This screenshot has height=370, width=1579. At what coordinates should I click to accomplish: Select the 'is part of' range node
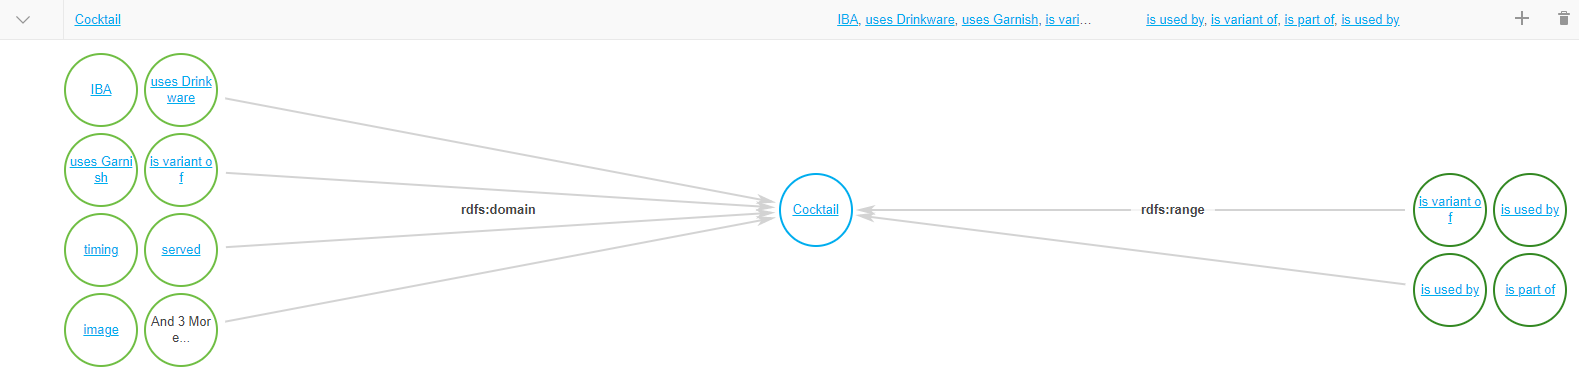coord(1530,290)
